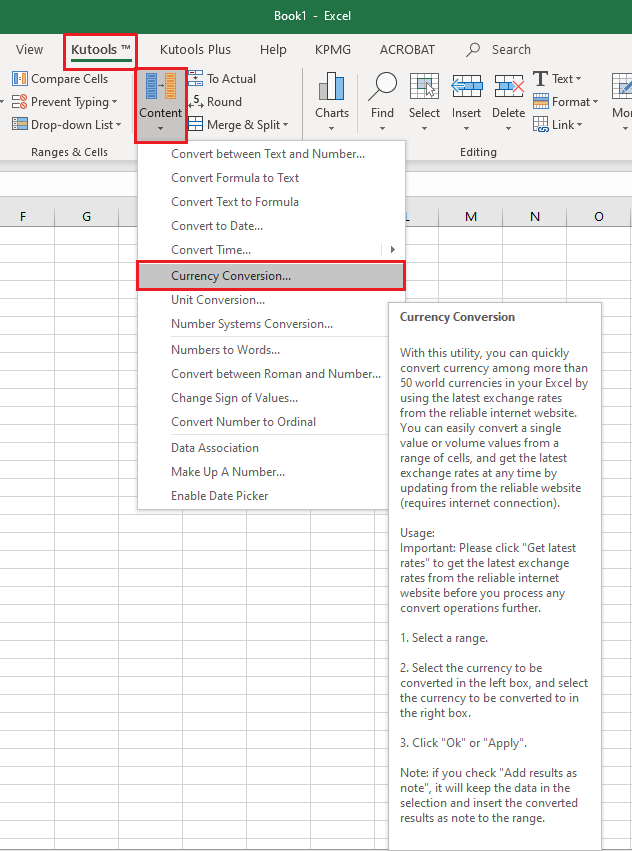Click the Search box text
Image resolution: width=632 pixels, height=851 pixels.
[x=511, y=49]
